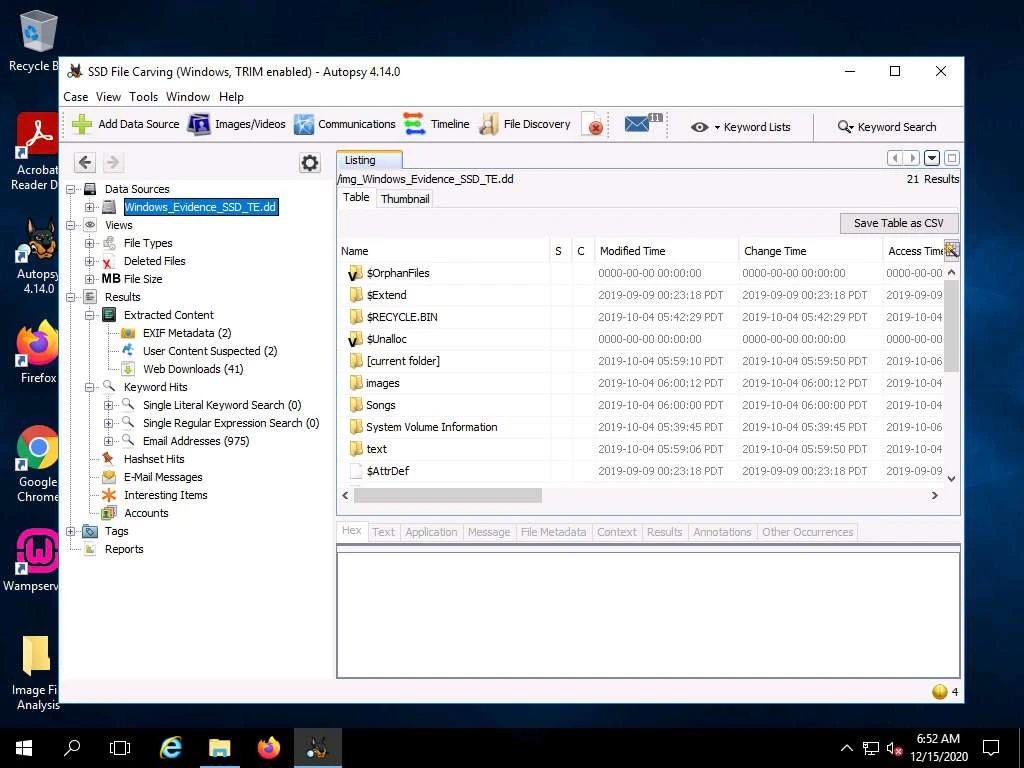Expand Windows_Evidence_SSD_TE.dd data source

(x=89, y=207)
